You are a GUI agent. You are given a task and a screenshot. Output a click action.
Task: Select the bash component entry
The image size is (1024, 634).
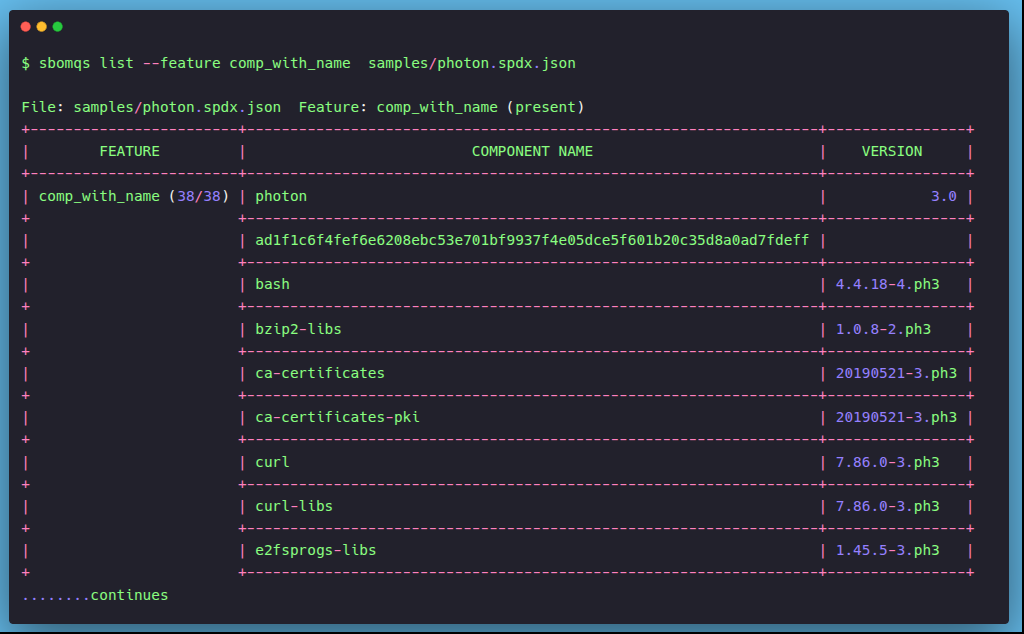pyautogui.click(x=272, y=284)
